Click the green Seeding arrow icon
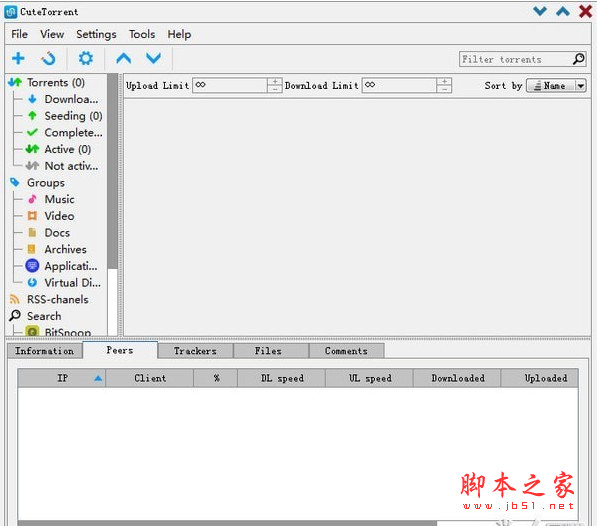 [32, 116]
